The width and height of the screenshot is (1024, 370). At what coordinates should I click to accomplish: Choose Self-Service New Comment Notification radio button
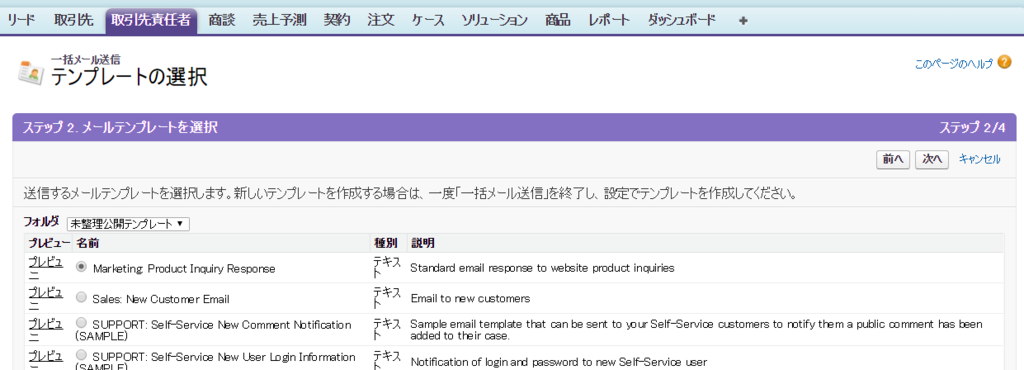click(x=81, y=322)
